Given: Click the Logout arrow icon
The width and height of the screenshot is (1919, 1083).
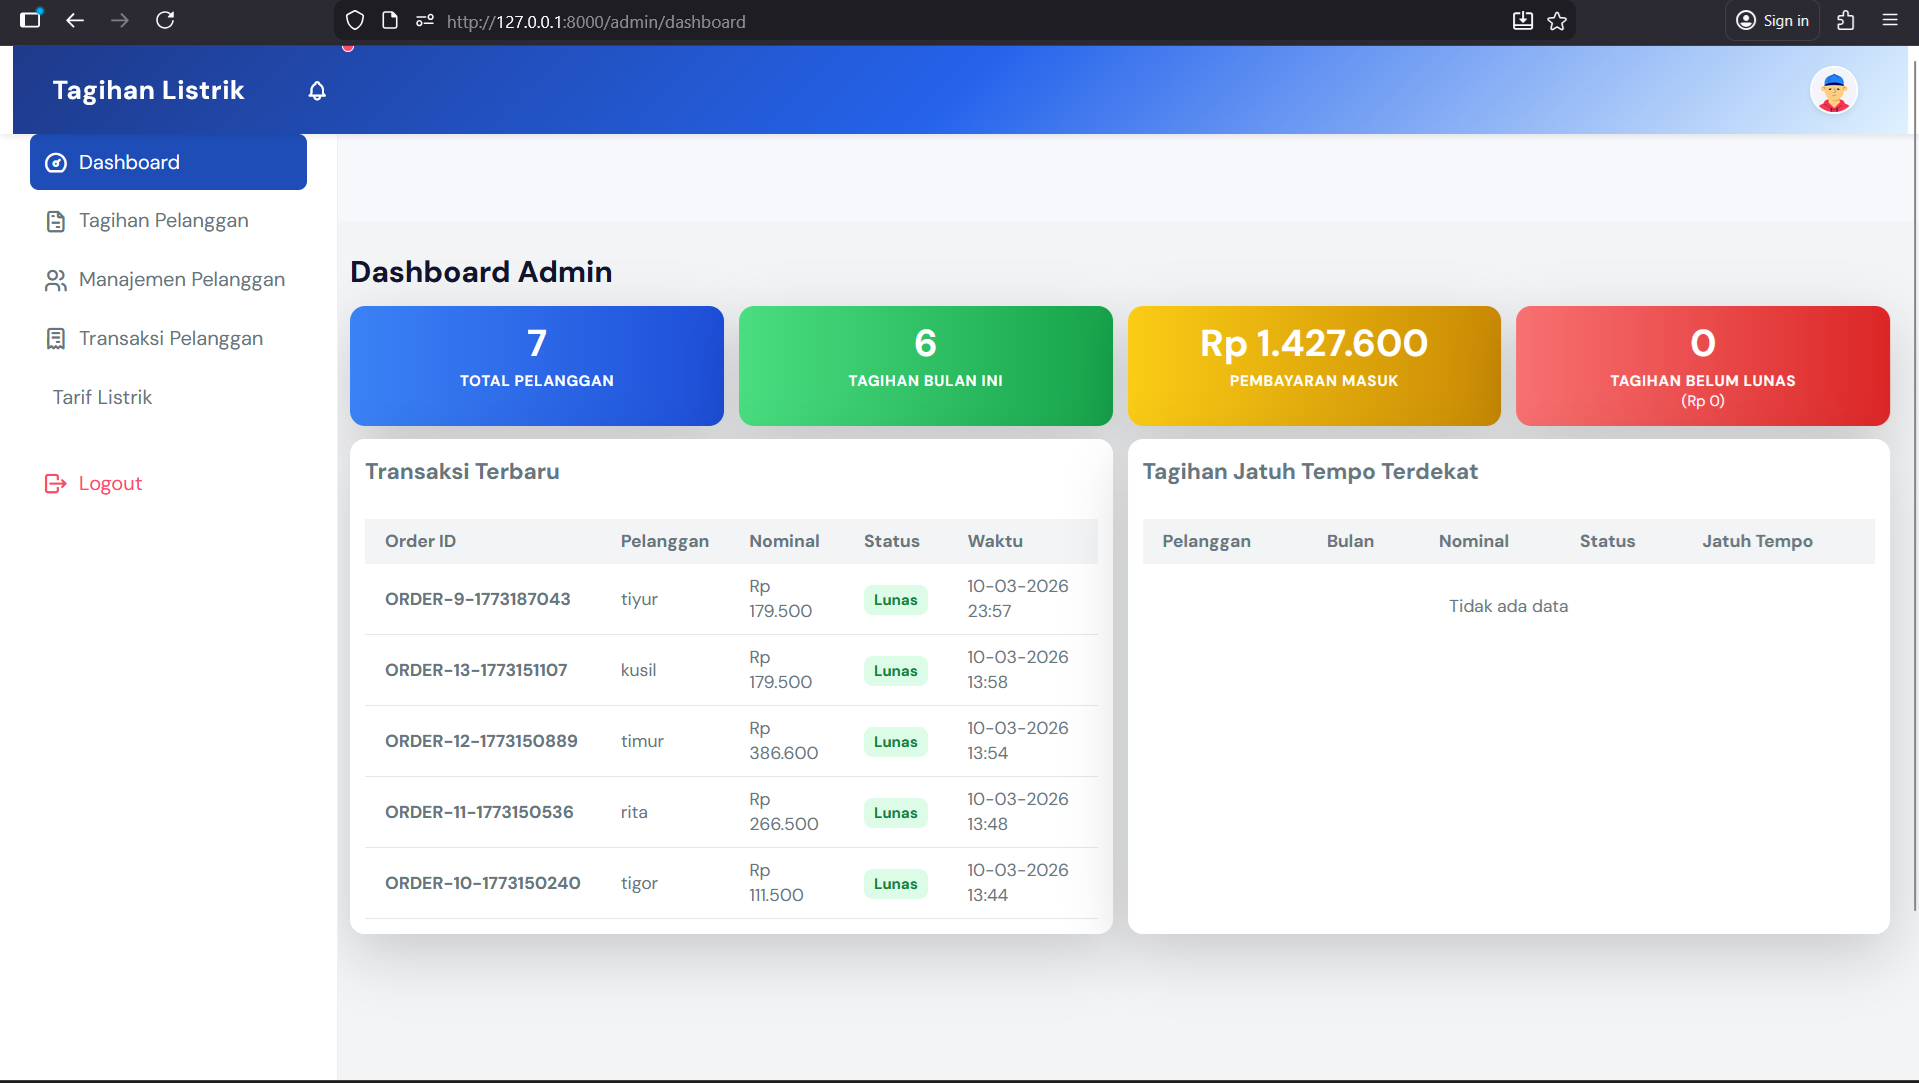Looking at the screenshot, I should (56, 484).
